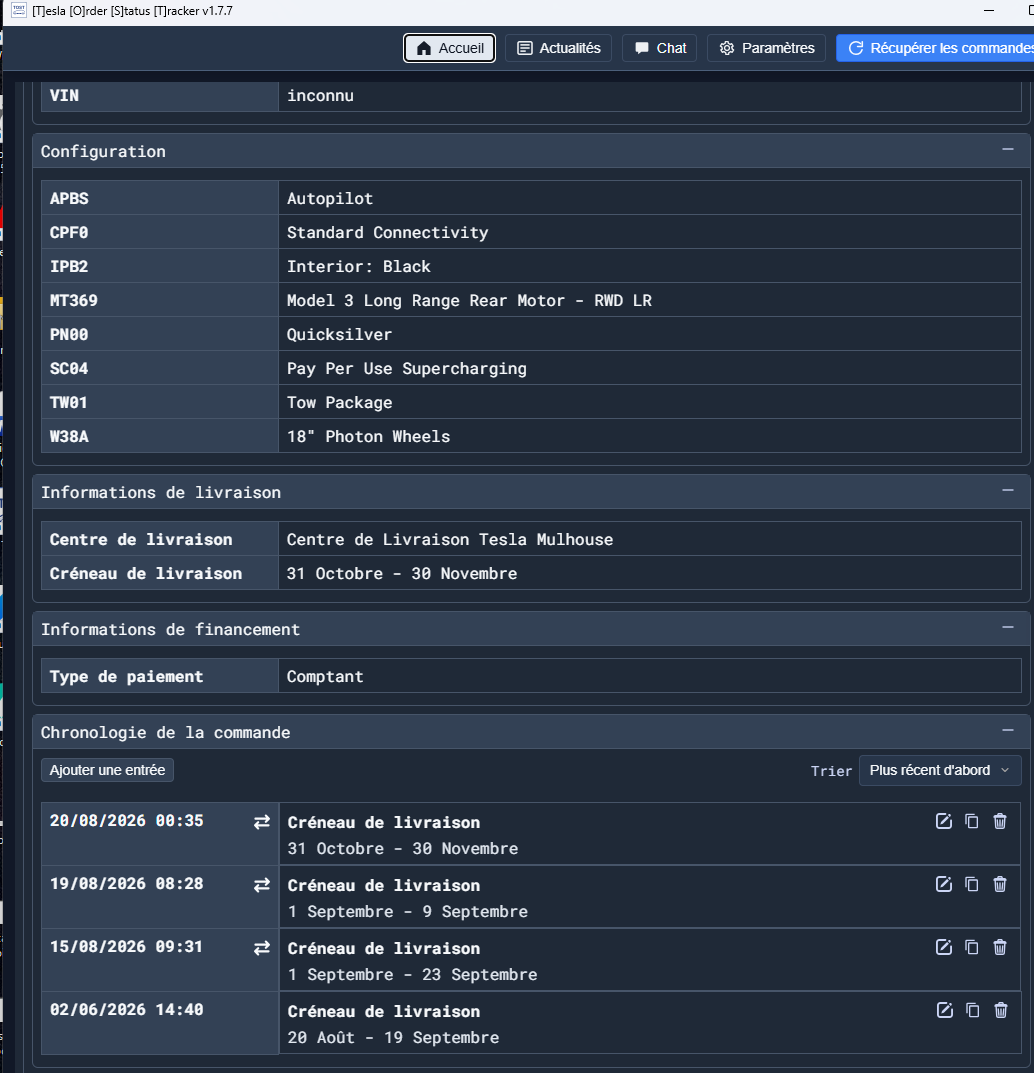
Task: Select the W38A code cell
Action: [160, 436]
